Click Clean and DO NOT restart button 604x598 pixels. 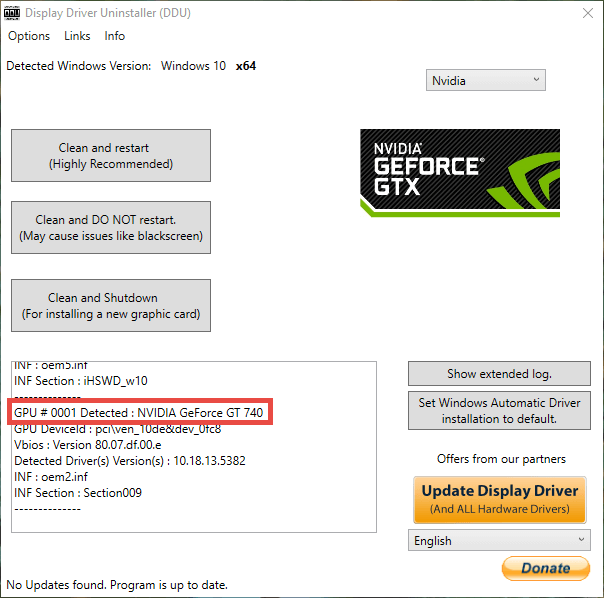tap(111, 227)
